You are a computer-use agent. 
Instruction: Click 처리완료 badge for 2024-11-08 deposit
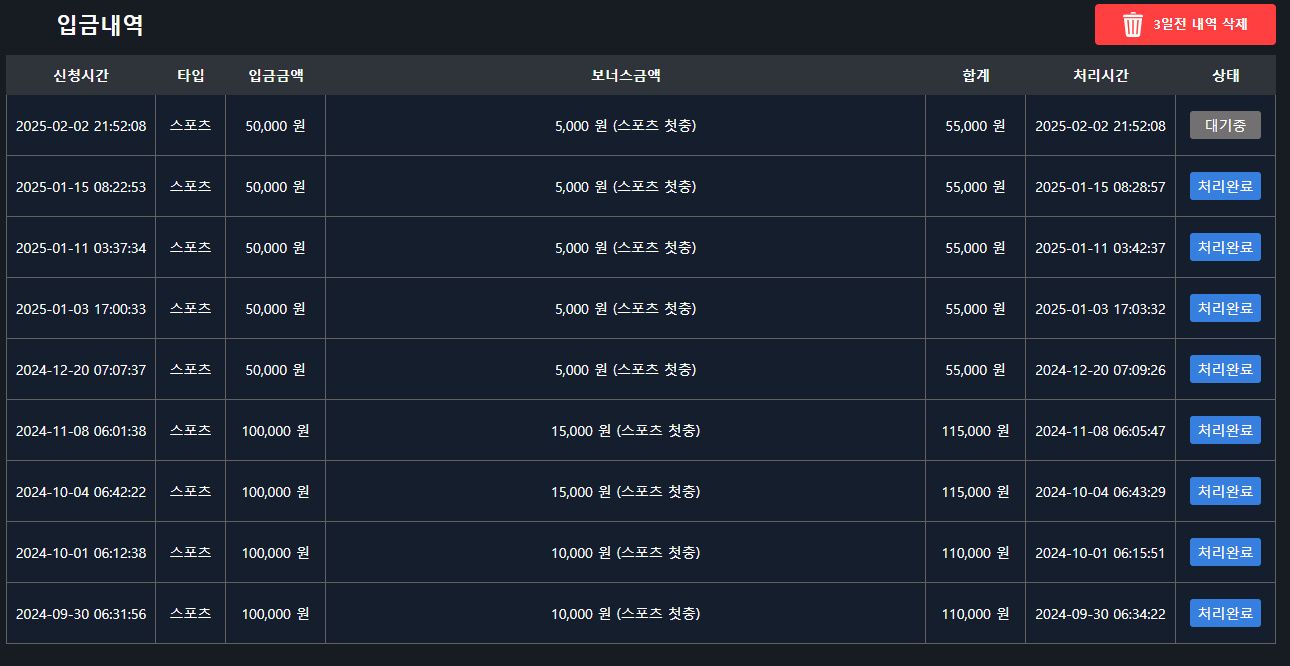pyautogui.click(x=1225, y=431)
